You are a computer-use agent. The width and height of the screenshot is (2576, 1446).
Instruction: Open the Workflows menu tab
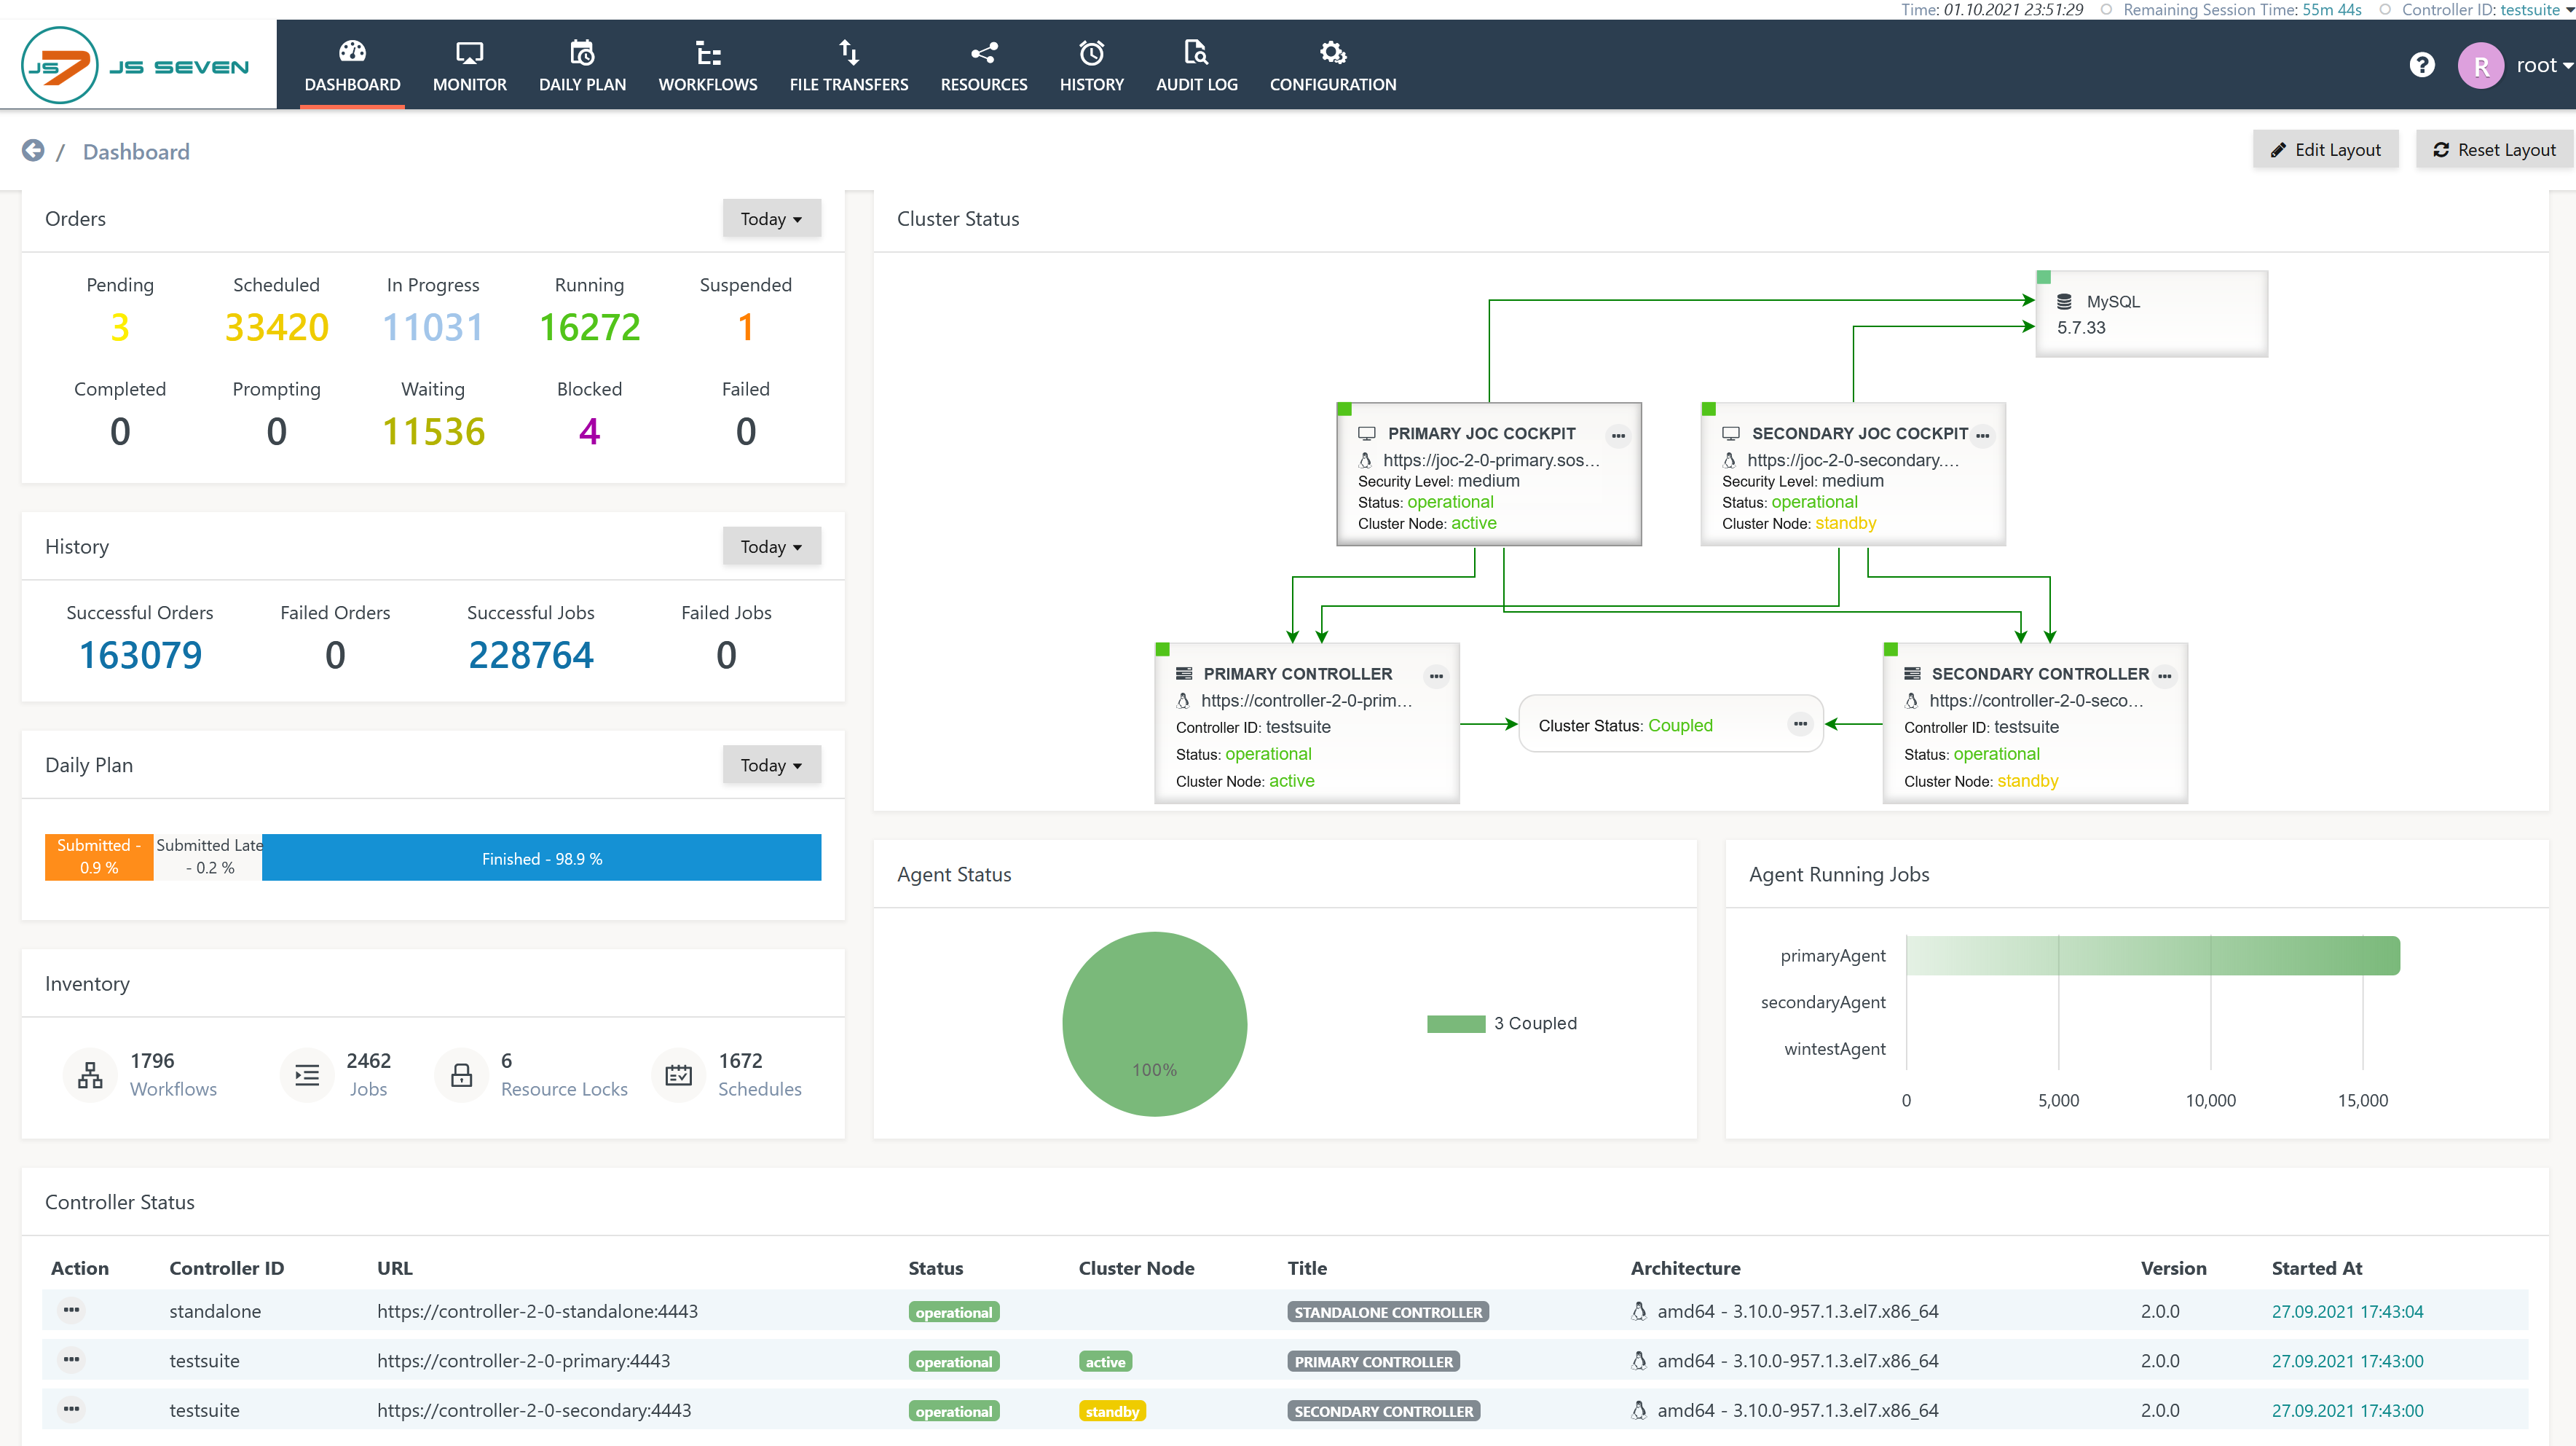707,66
